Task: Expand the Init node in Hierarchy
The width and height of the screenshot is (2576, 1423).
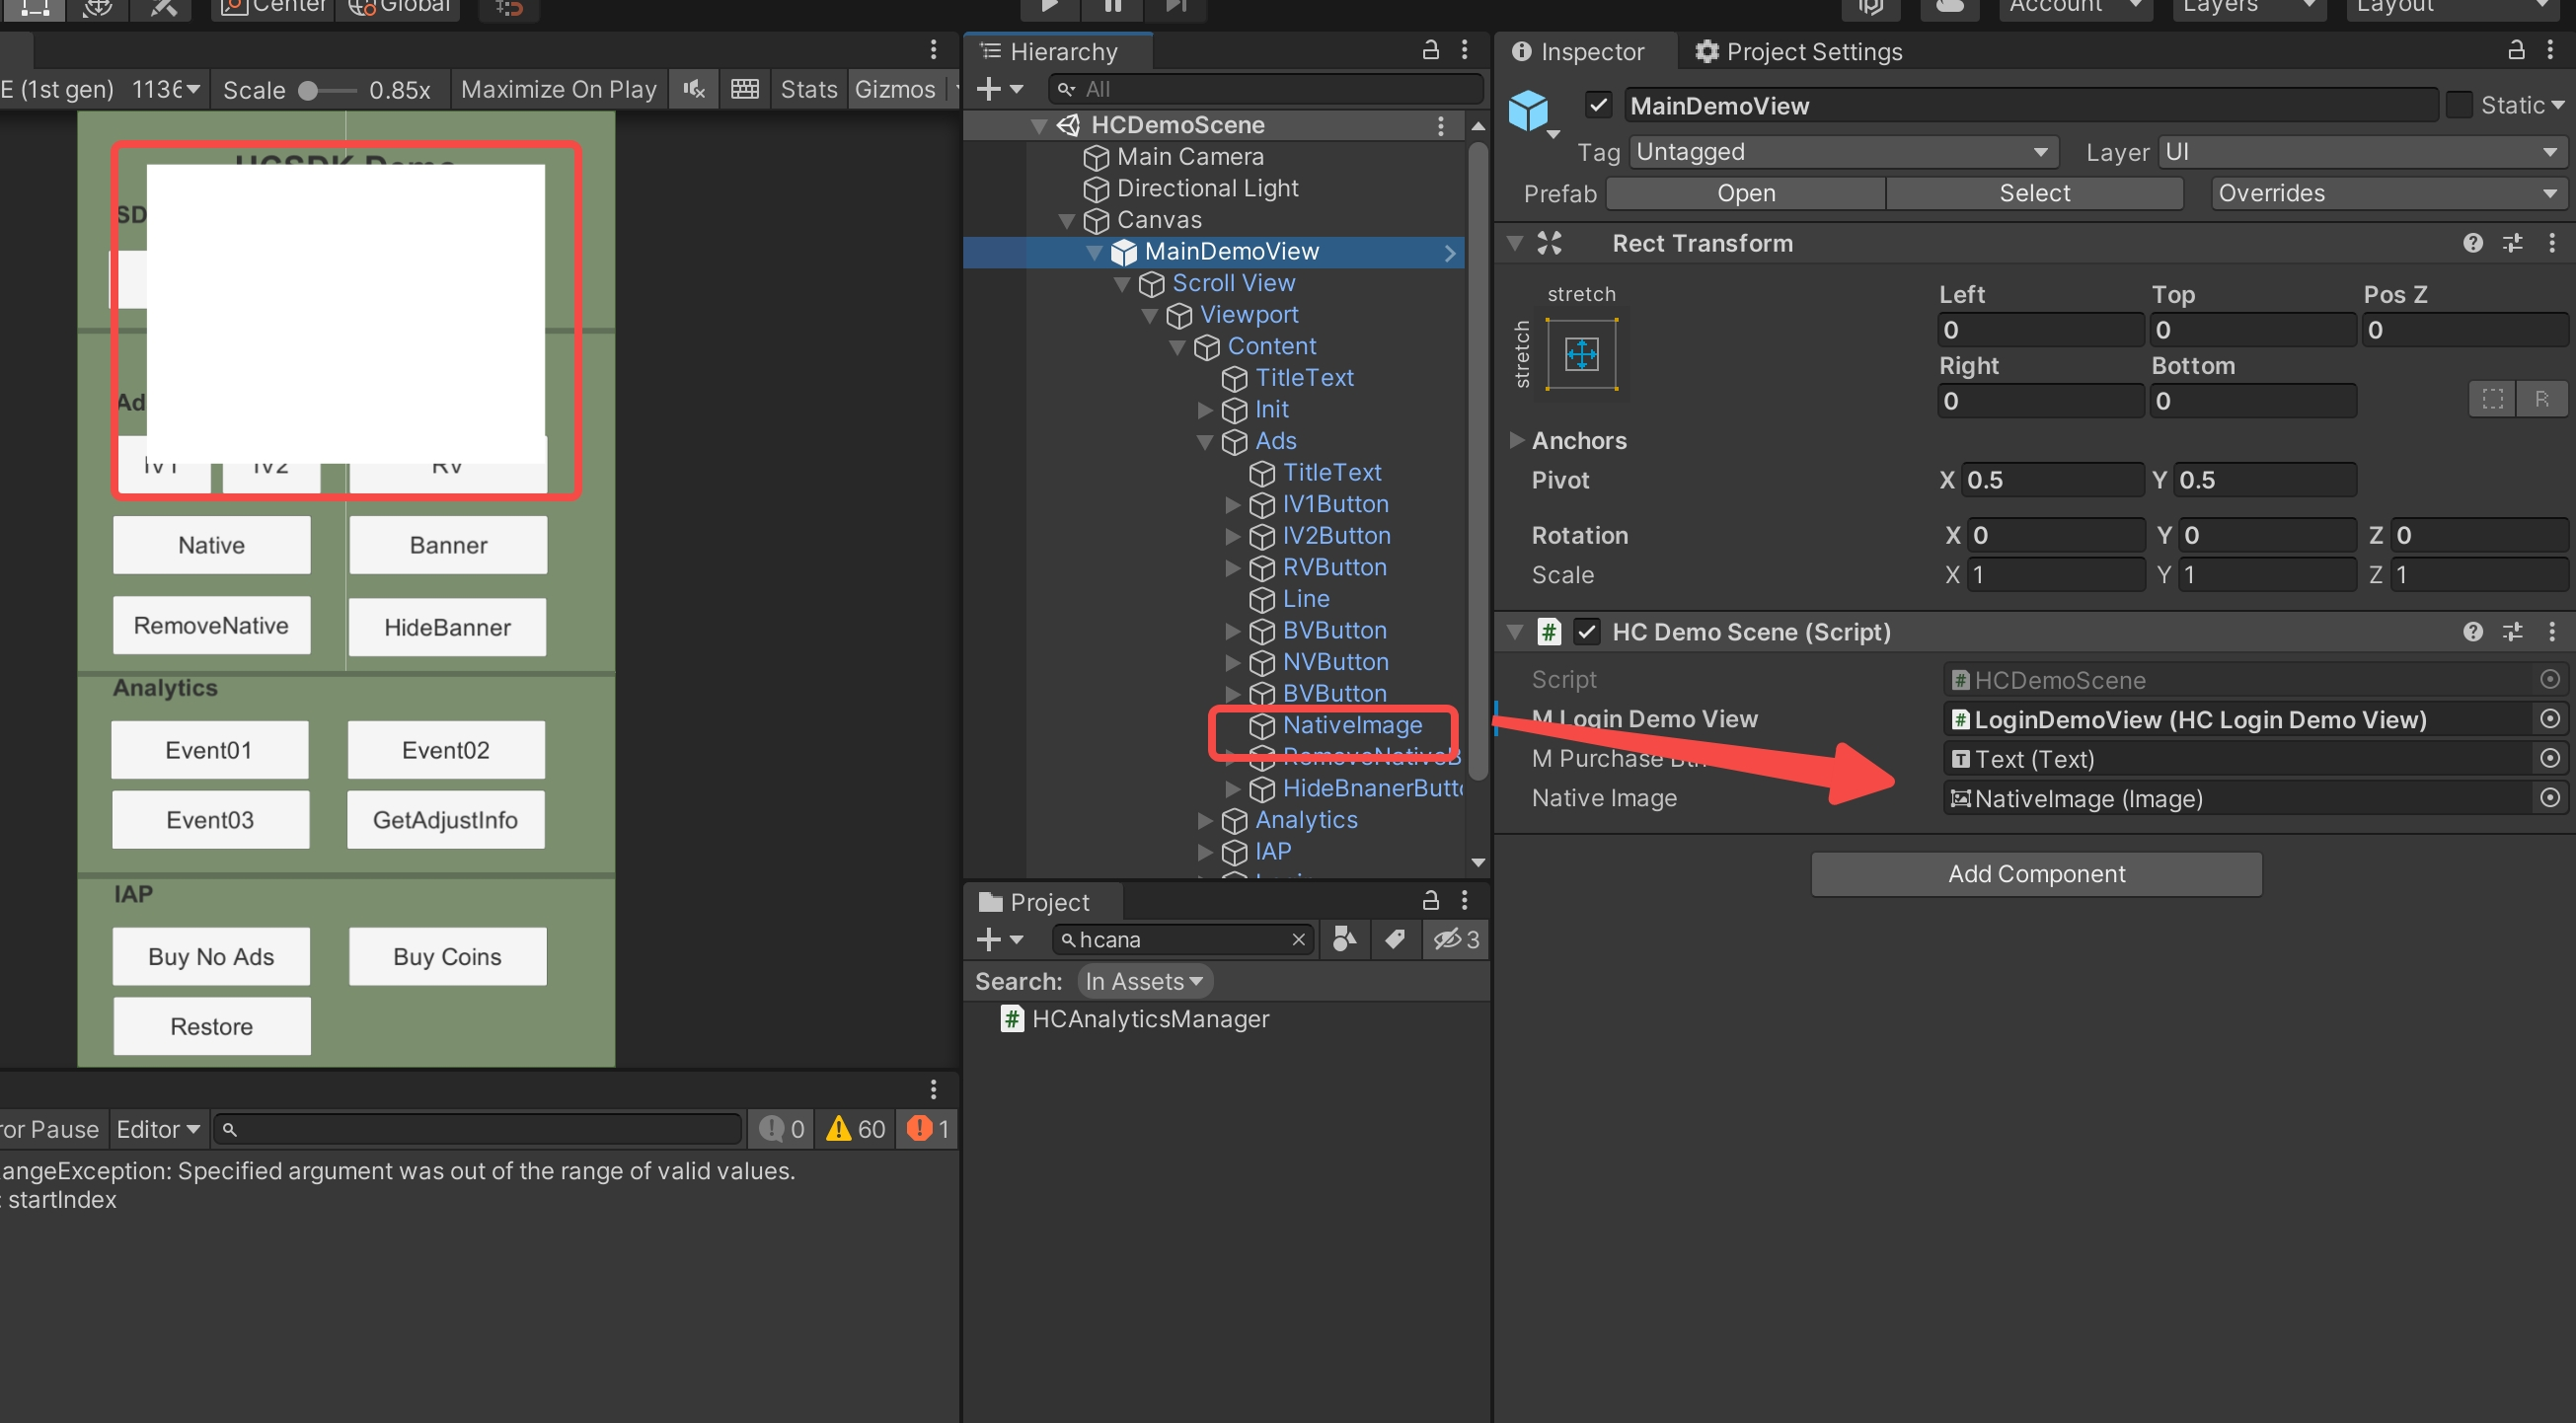Action: (x=1205, y=410)
